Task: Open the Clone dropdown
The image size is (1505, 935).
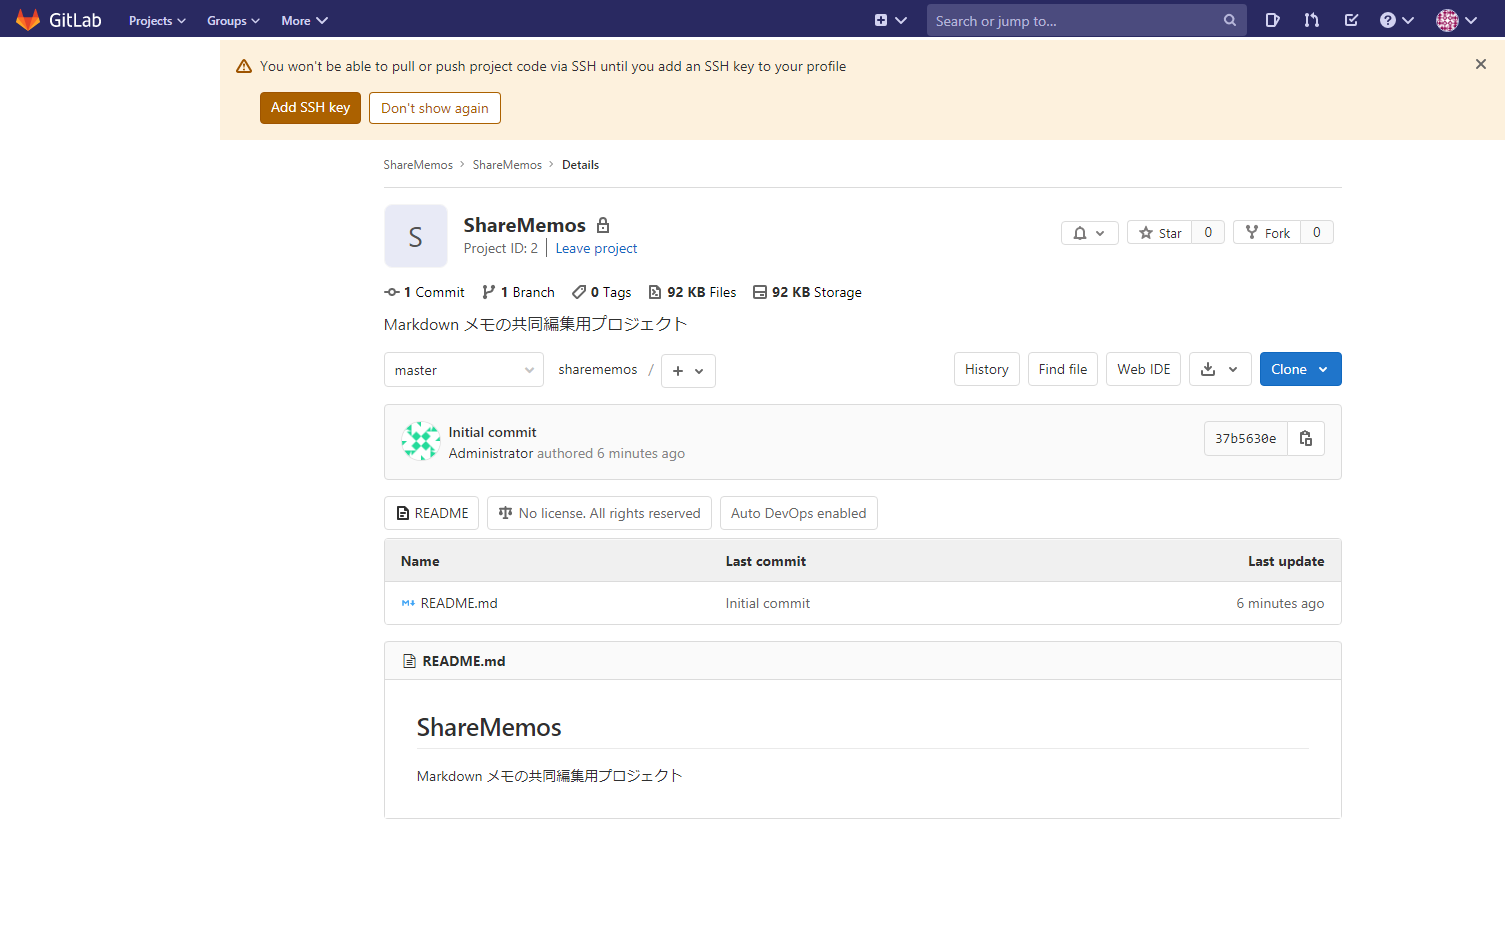Action: click(1299, 369)
